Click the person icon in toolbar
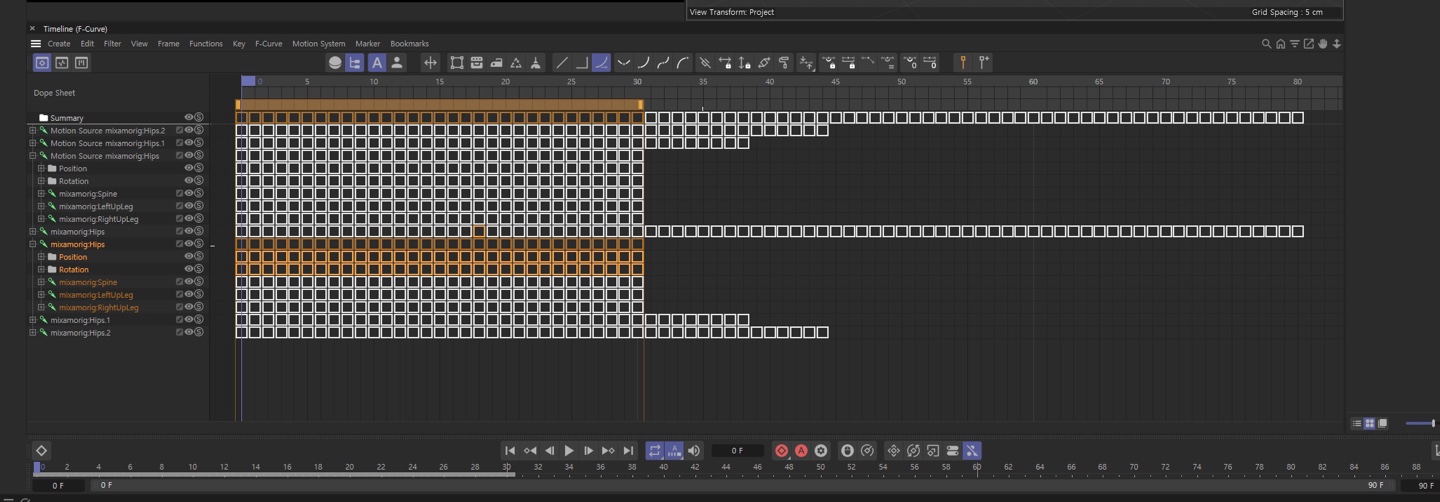 [397, 63]
